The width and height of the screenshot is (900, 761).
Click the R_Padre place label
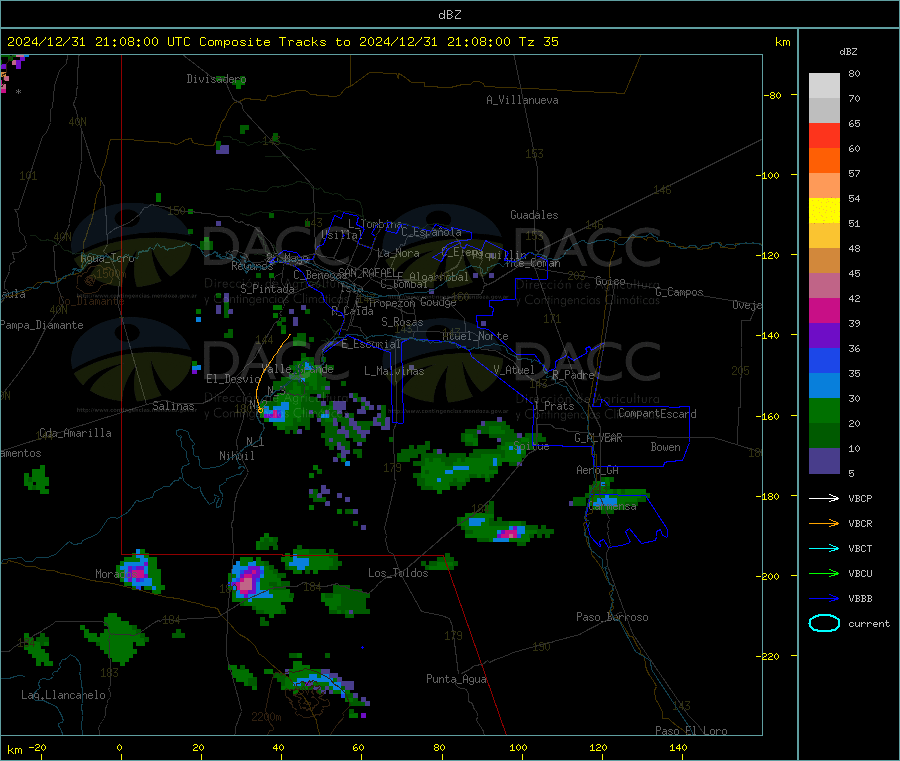(573, 375)
